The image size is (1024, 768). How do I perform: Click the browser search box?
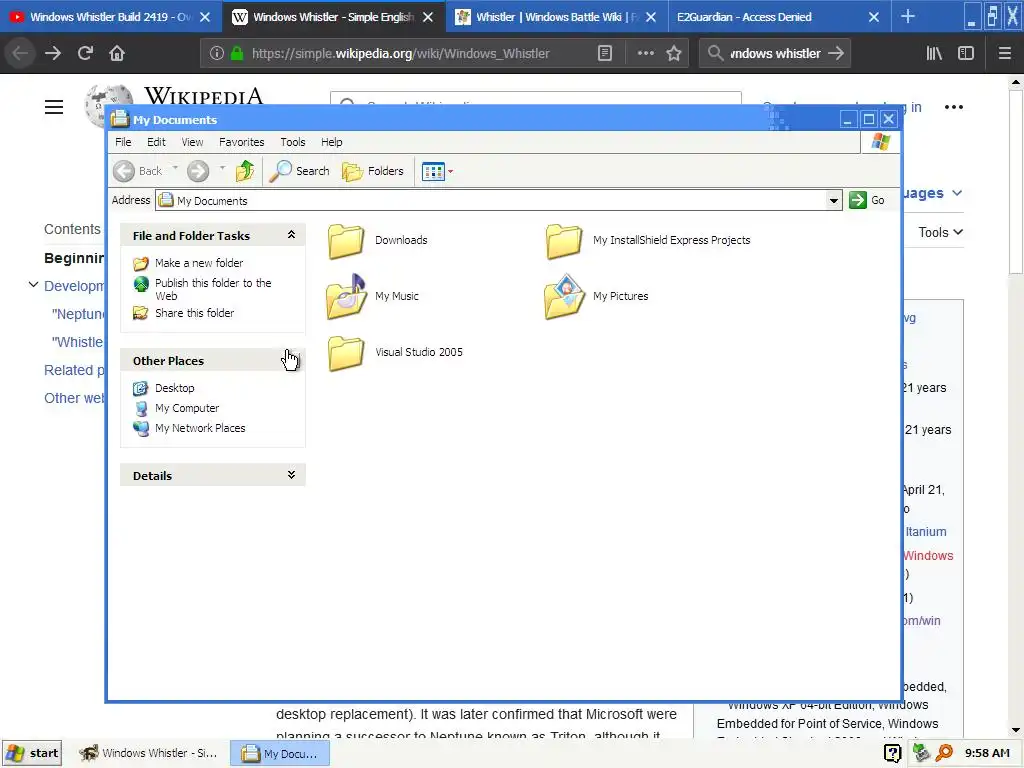pyautogui.click(x=775, y=54)
